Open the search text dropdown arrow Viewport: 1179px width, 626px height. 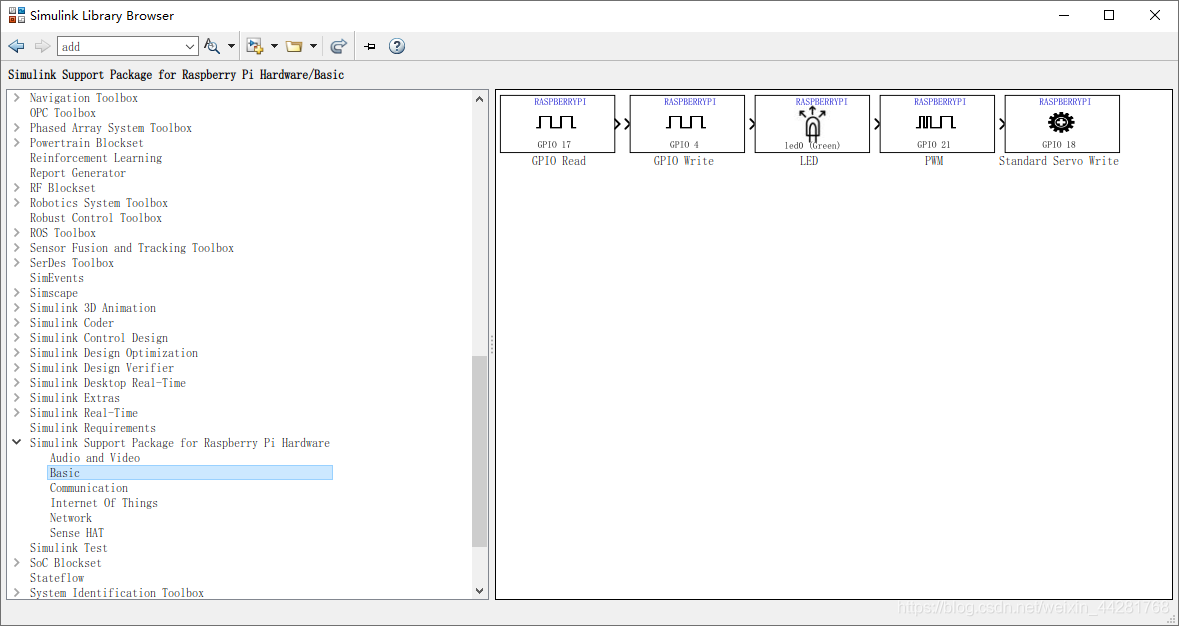point(189,47)
